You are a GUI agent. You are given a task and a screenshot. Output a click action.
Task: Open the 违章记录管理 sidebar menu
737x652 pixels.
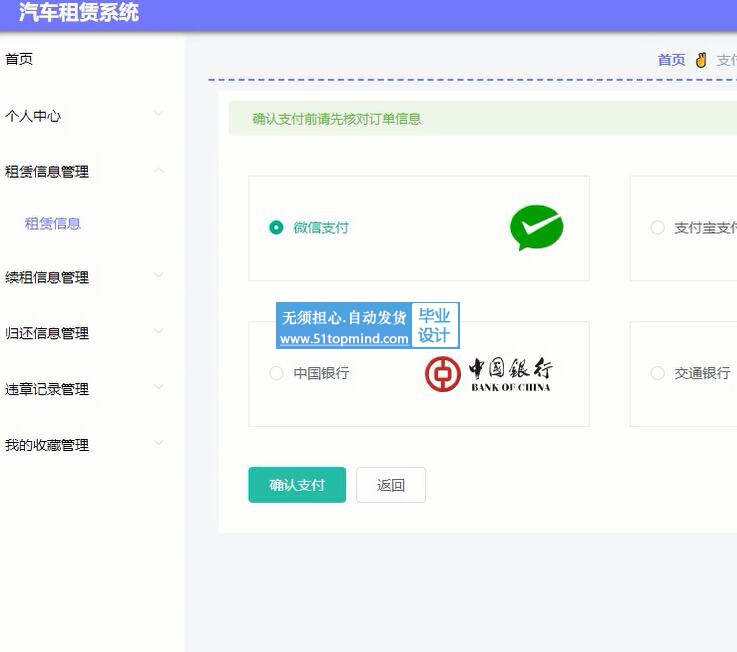(47, 389)
